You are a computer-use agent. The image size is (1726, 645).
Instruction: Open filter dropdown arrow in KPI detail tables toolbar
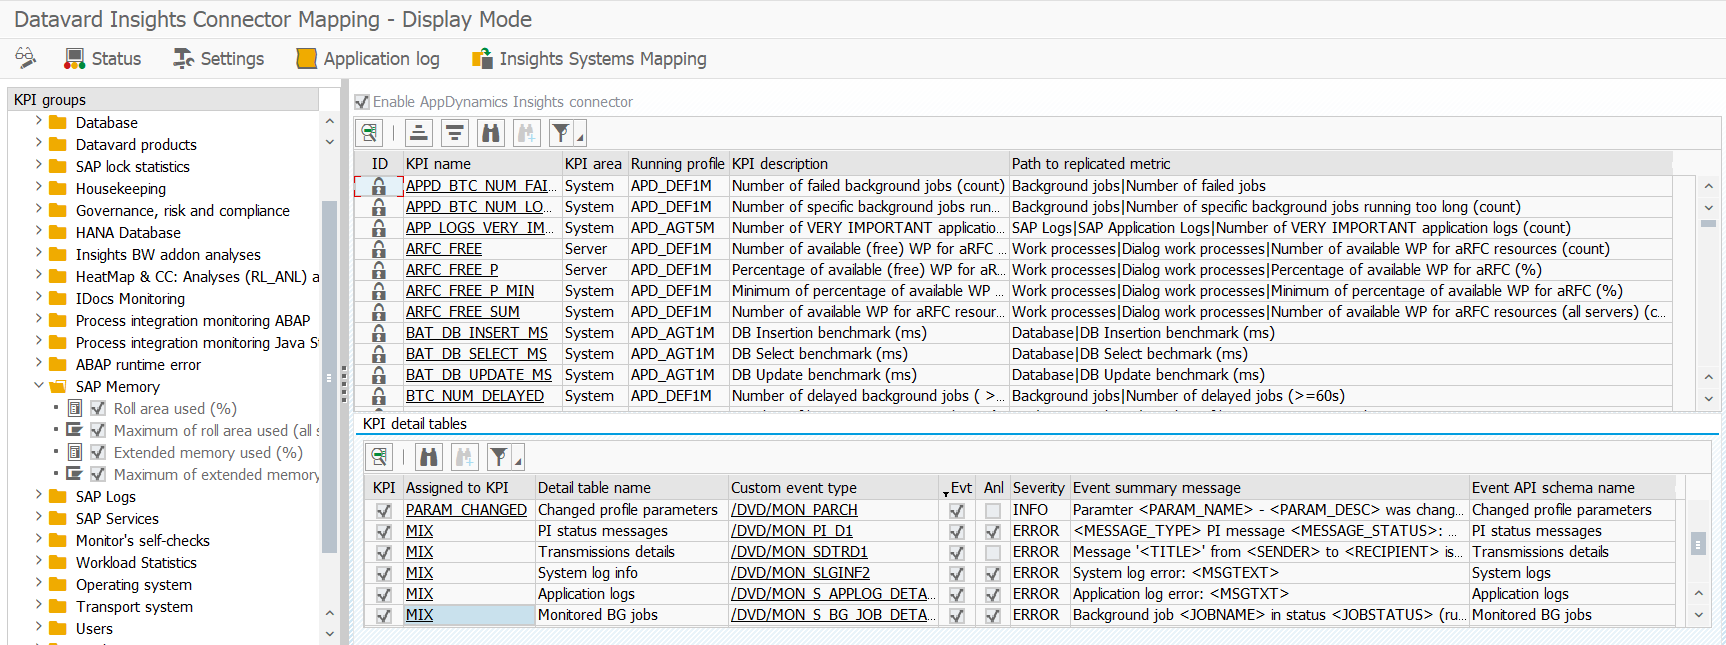click(x=518, y=459)
